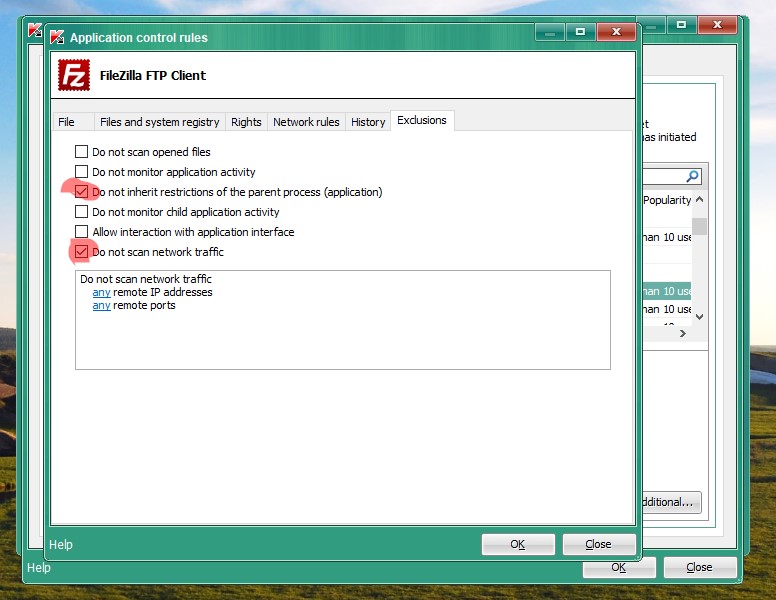Close the Application control rules window with X
This screenshot has width=776, height=600.
click(616, 32)
